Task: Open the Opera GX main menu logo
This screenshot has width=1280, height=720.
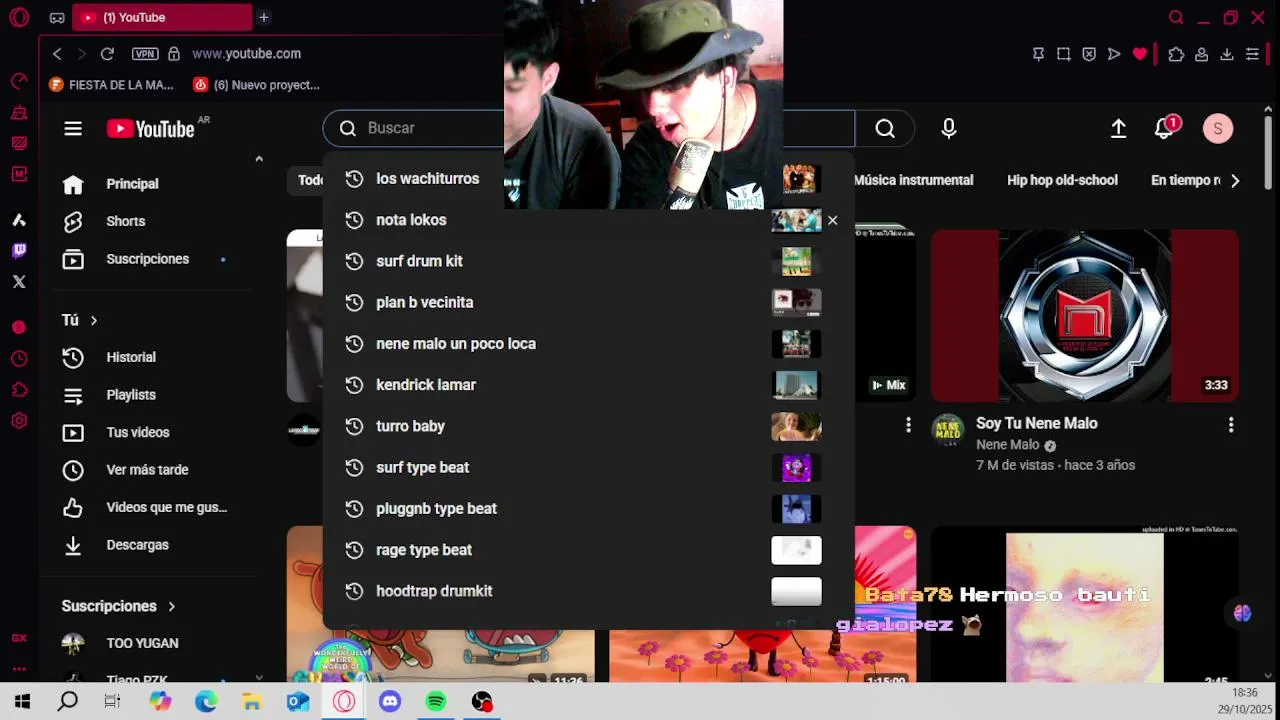Action: pyautogui.click(x=19, y=17)
